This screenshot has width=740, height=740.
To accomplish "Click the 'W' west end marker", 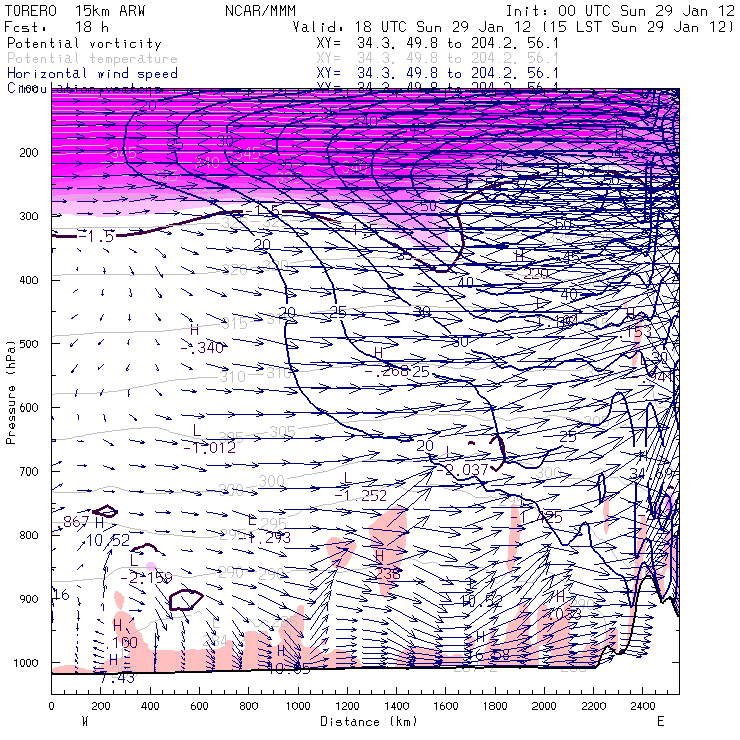I will pyautogui.click(x=85, y=721).
